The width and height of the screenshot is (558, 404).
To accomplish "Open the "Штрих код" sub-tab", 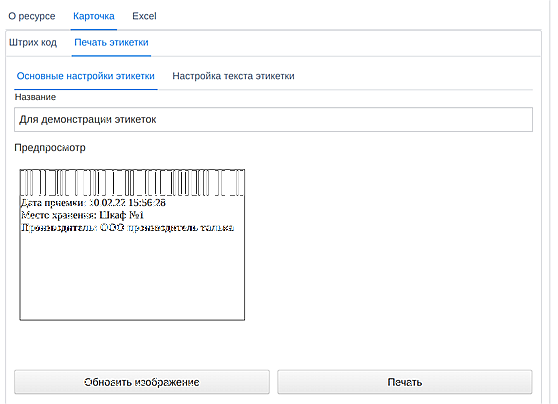I will click(x=33, y=43).
